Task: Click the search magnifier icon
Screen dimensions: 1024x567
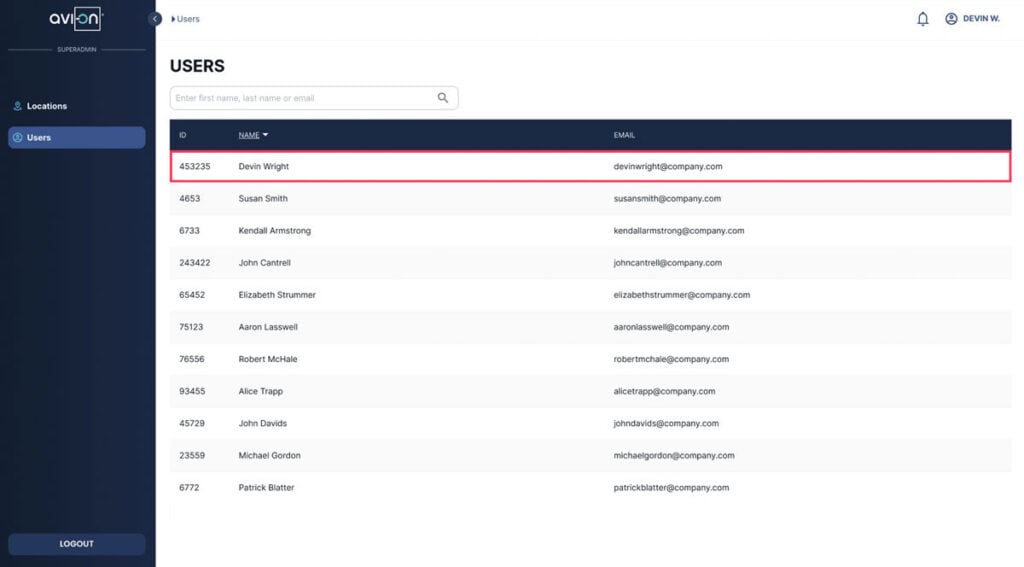Action: [x=443, y=98]
